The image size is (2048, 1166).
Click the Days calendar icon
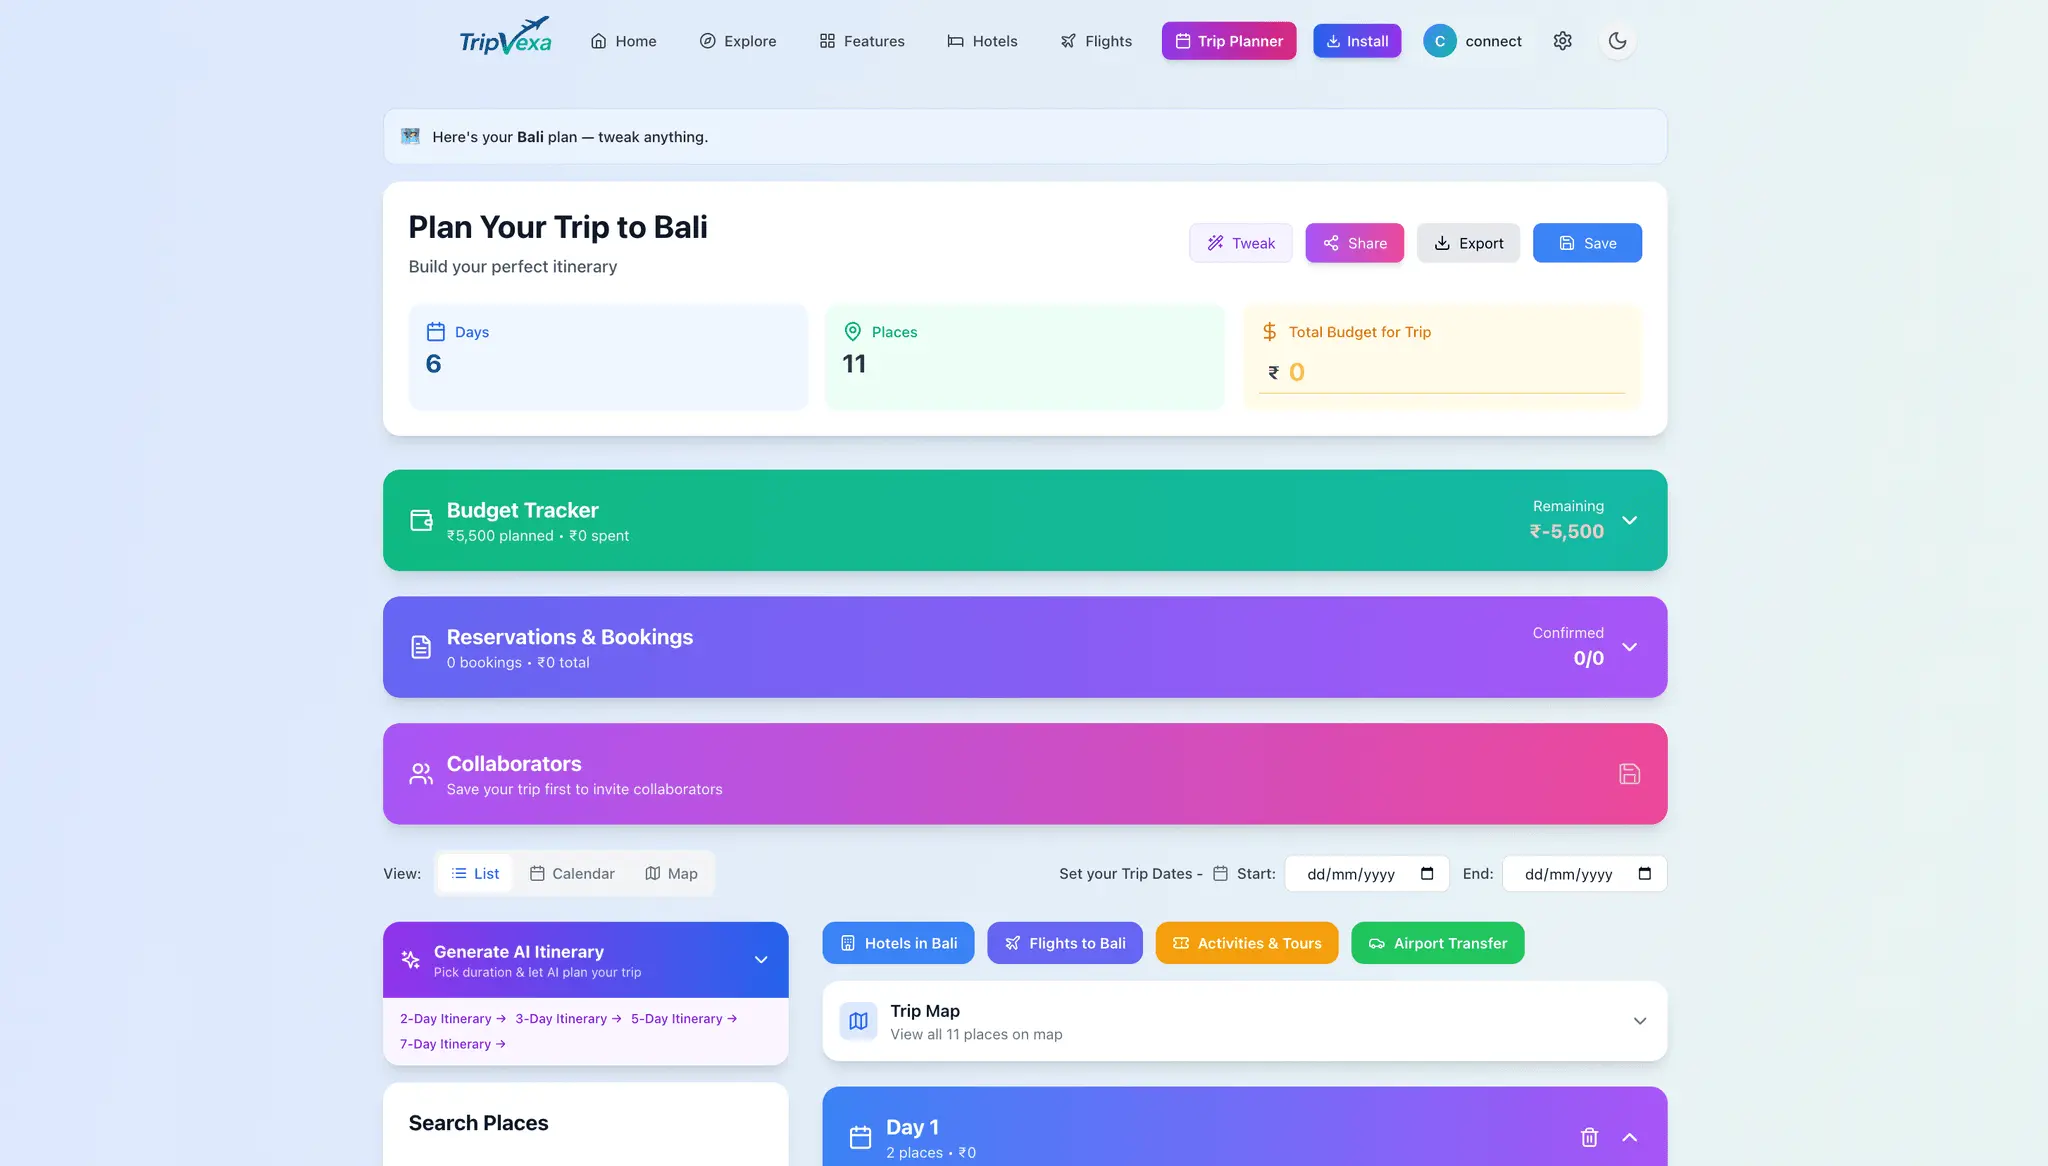click(x=436, y=332)
